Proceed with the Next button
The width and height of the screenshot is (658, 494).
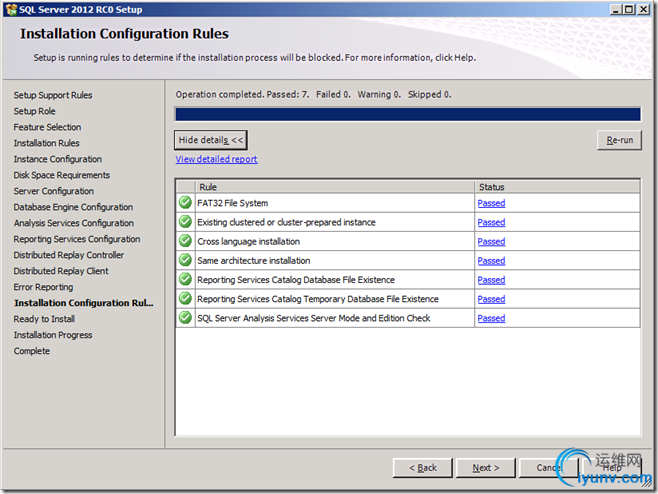coord(486,468)
